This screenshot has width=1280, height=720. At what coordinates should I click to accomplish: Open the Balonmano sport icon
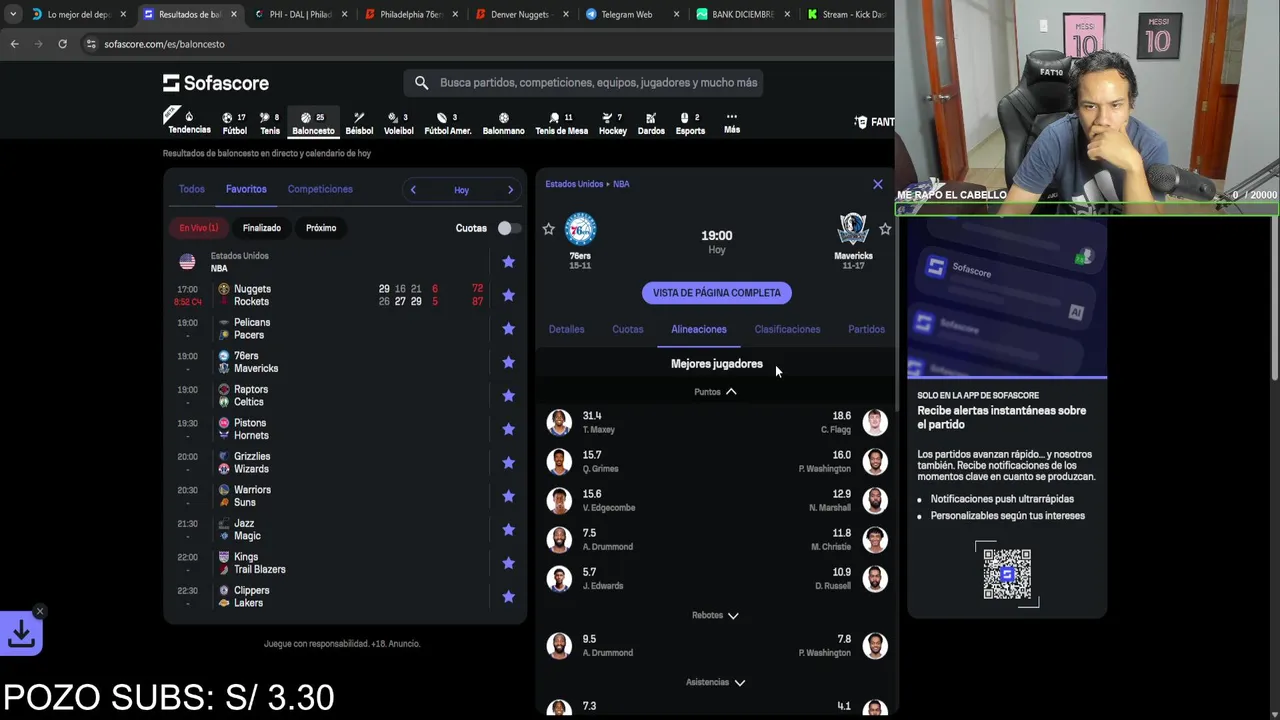coord(503,123)
